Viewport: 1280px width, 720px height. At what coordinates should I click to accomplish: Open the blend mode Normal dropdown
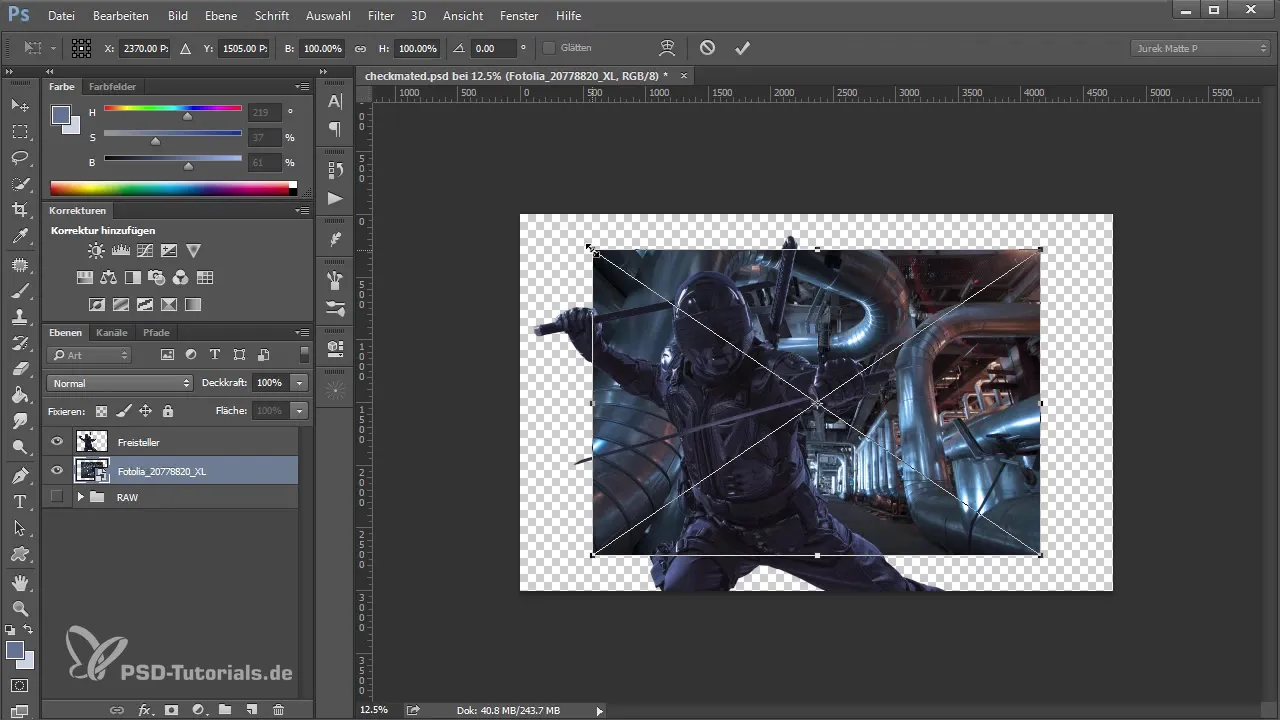pyautogui.click(x=120, y=383)
